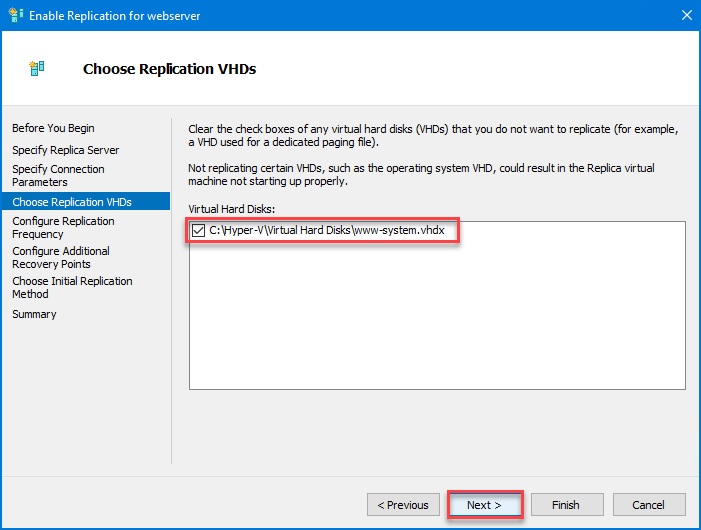Open Choose Initial Replication Method step
The image size is (701, 530).
click(72, 287)
